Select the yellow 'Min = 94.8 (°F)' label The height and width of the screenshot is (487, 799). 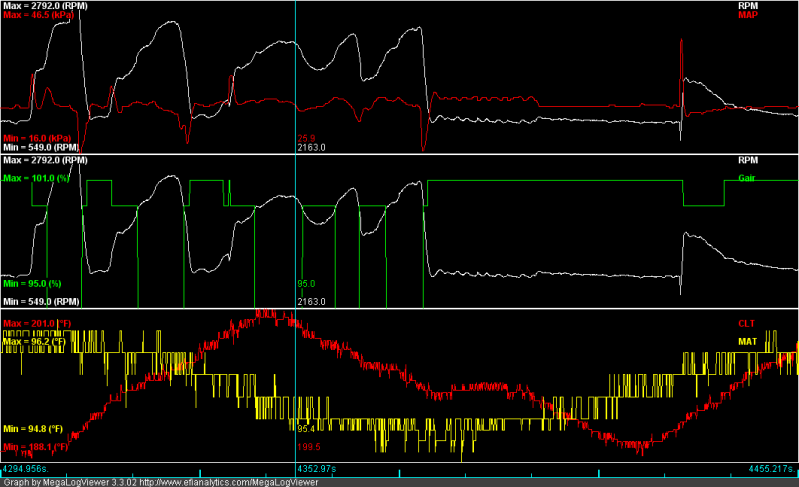(x=33, y=429)
